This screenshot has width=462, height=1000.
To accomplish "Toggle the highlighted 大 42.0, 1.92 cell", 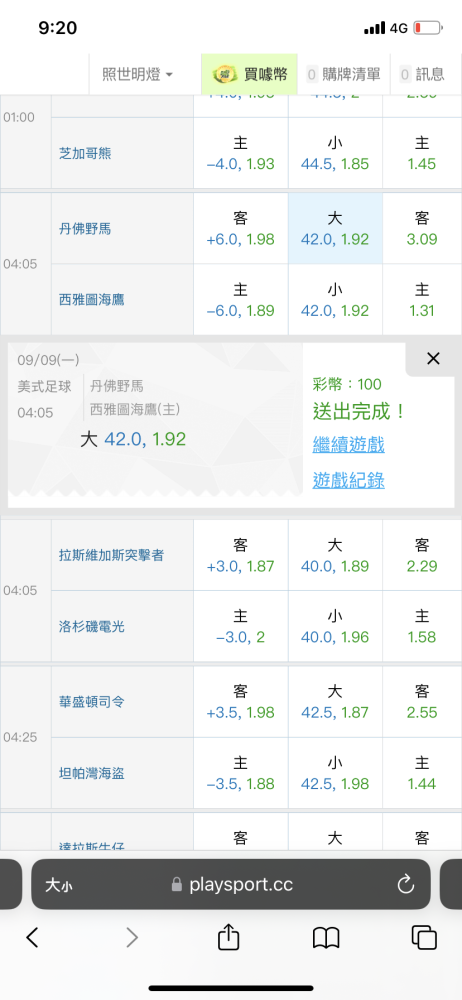I will pos(335,228).
